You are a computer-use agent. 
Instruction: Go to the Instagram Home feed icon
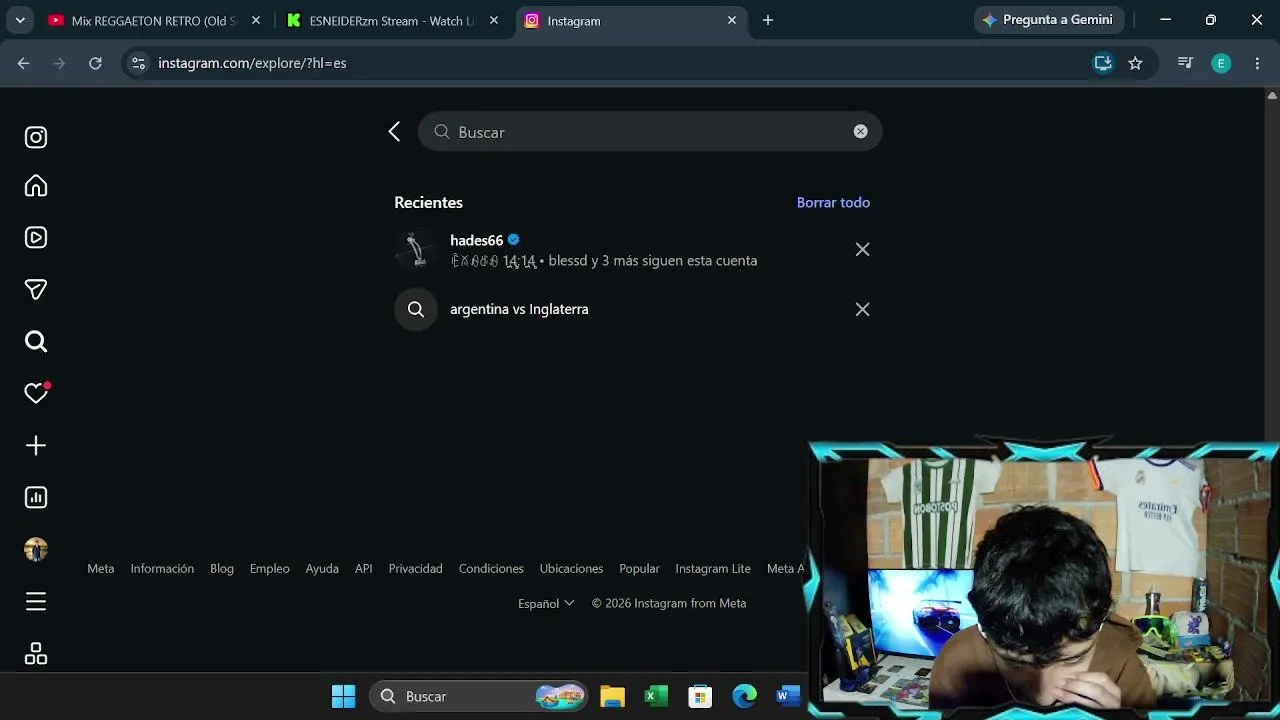[x=36, y=186]
